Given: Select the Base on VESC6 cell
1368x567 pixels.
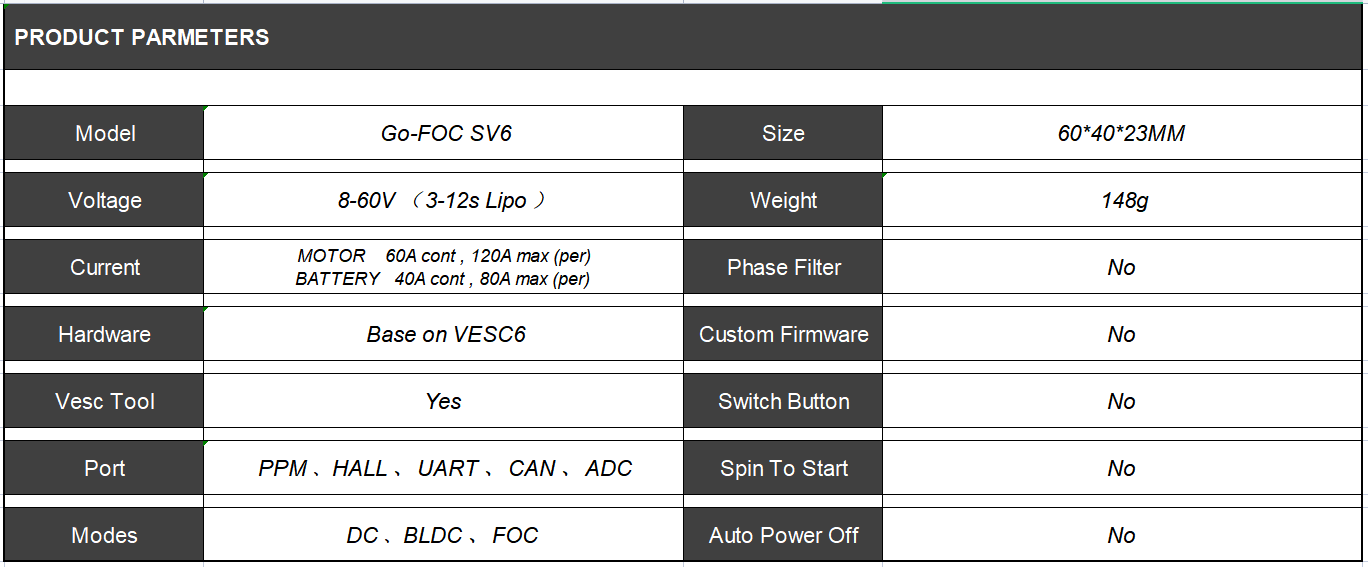Looking at the screenshot, I should (446, 335).
